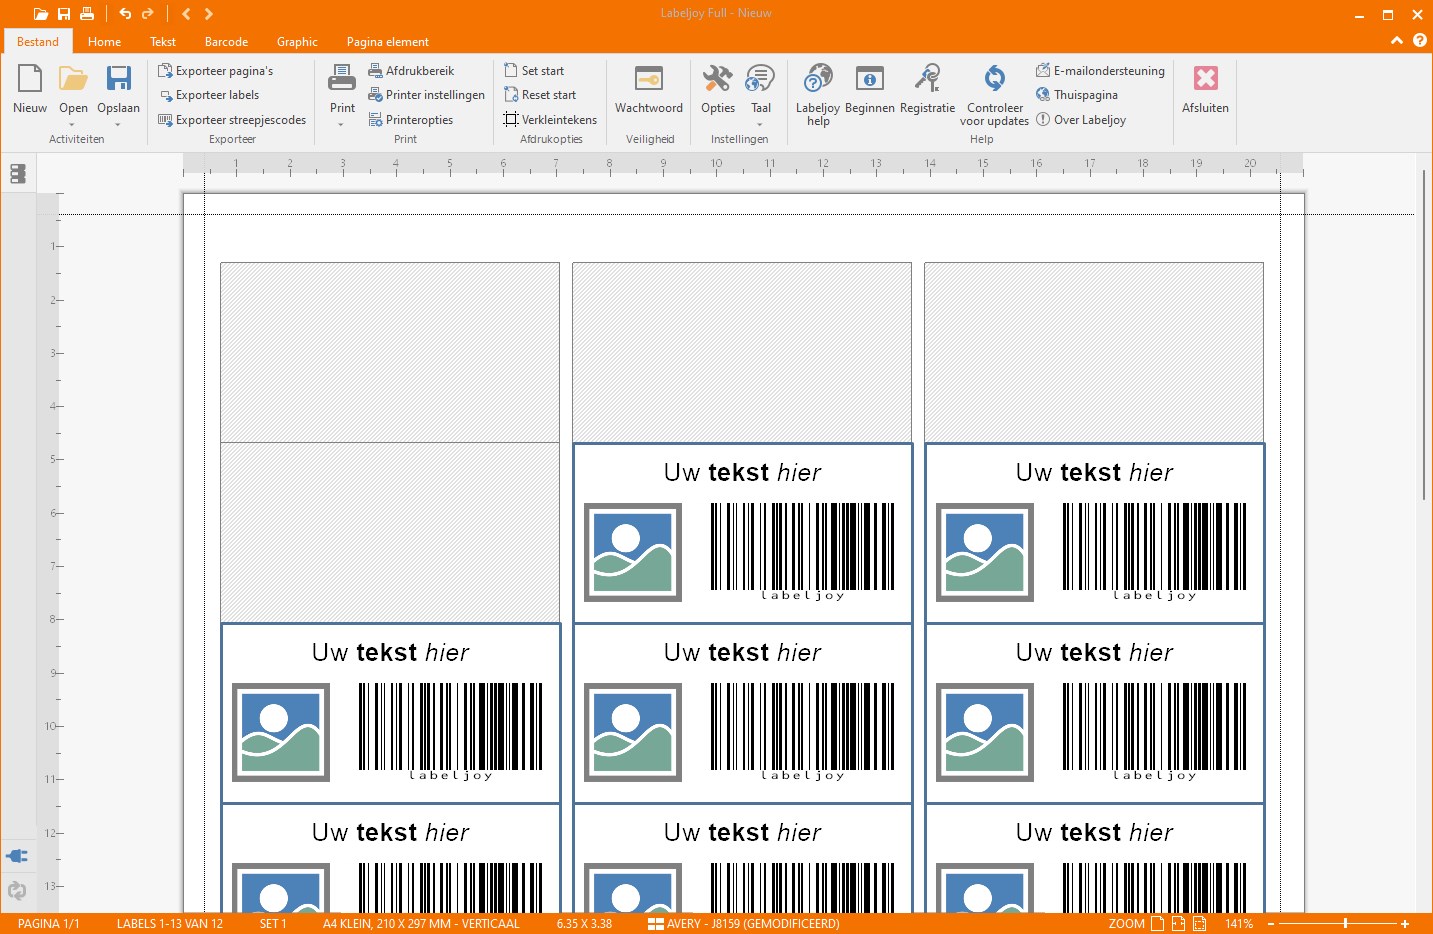
Task: Open Opties settings tools icon
Action: (717, 79)
